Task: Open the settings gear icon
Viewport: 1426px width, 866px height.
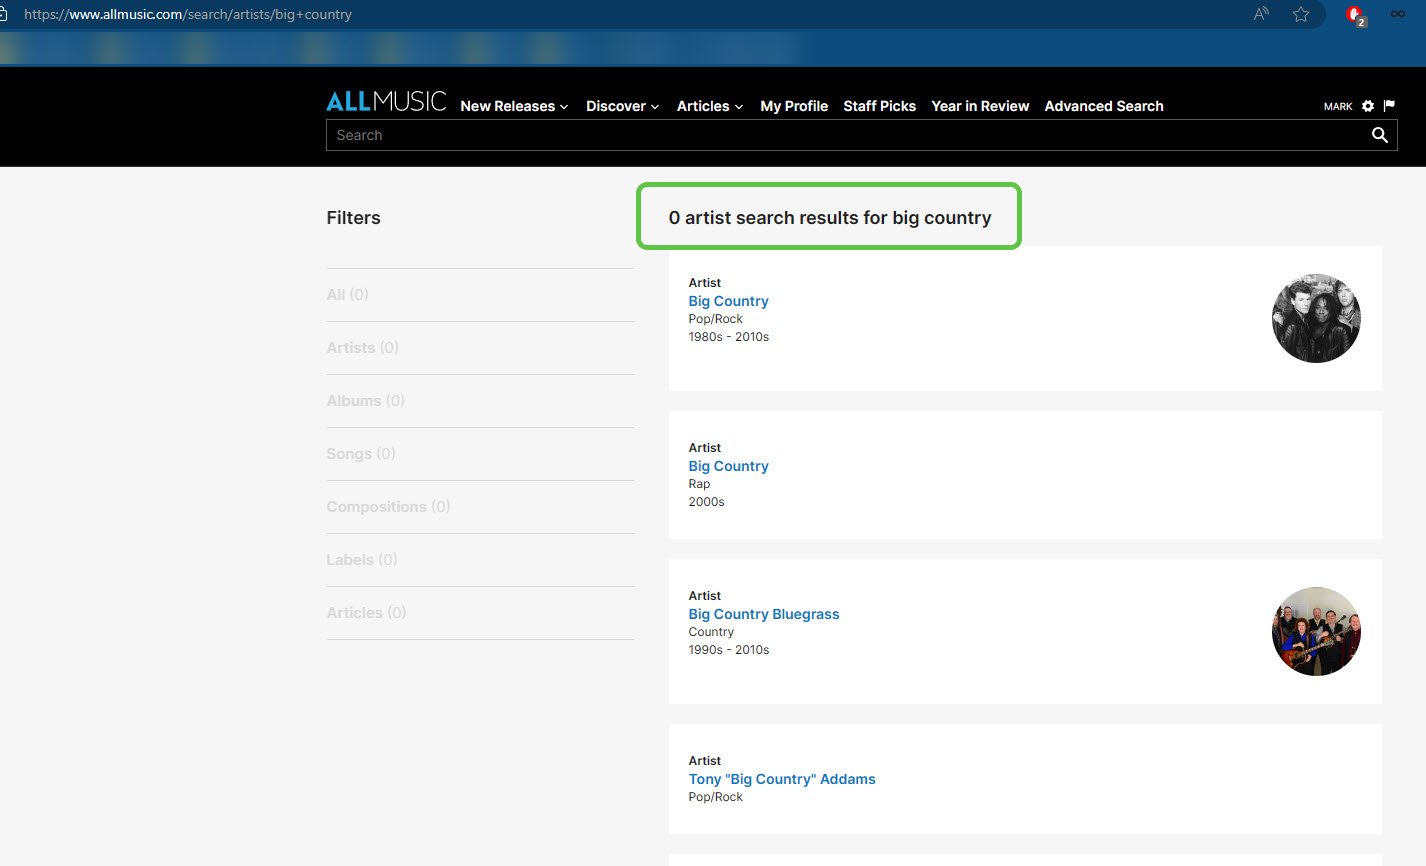Action: pyautogui.click(x=1368, y=106)
